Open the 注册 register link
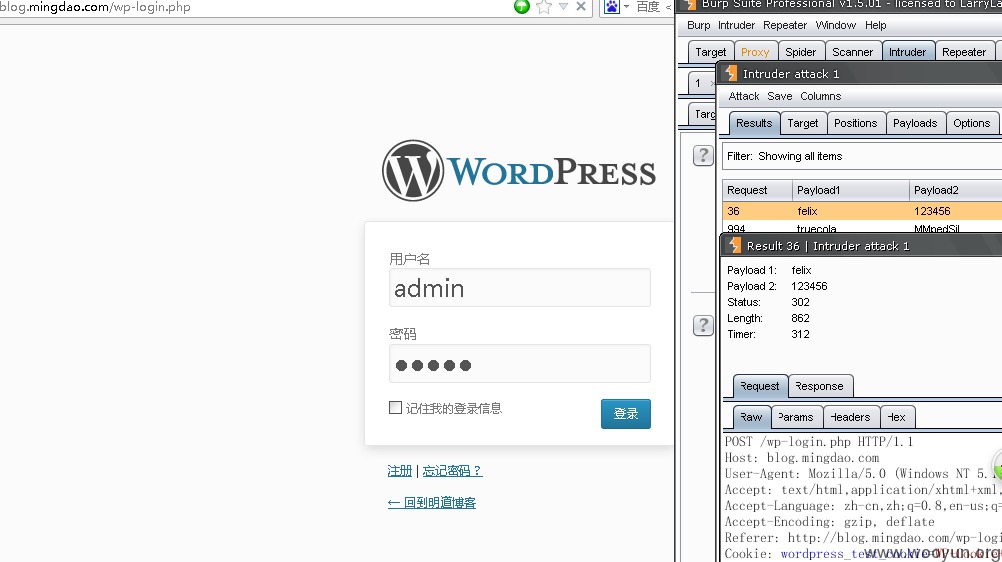This screenshot has height=562, width=1002. point(400,471)
